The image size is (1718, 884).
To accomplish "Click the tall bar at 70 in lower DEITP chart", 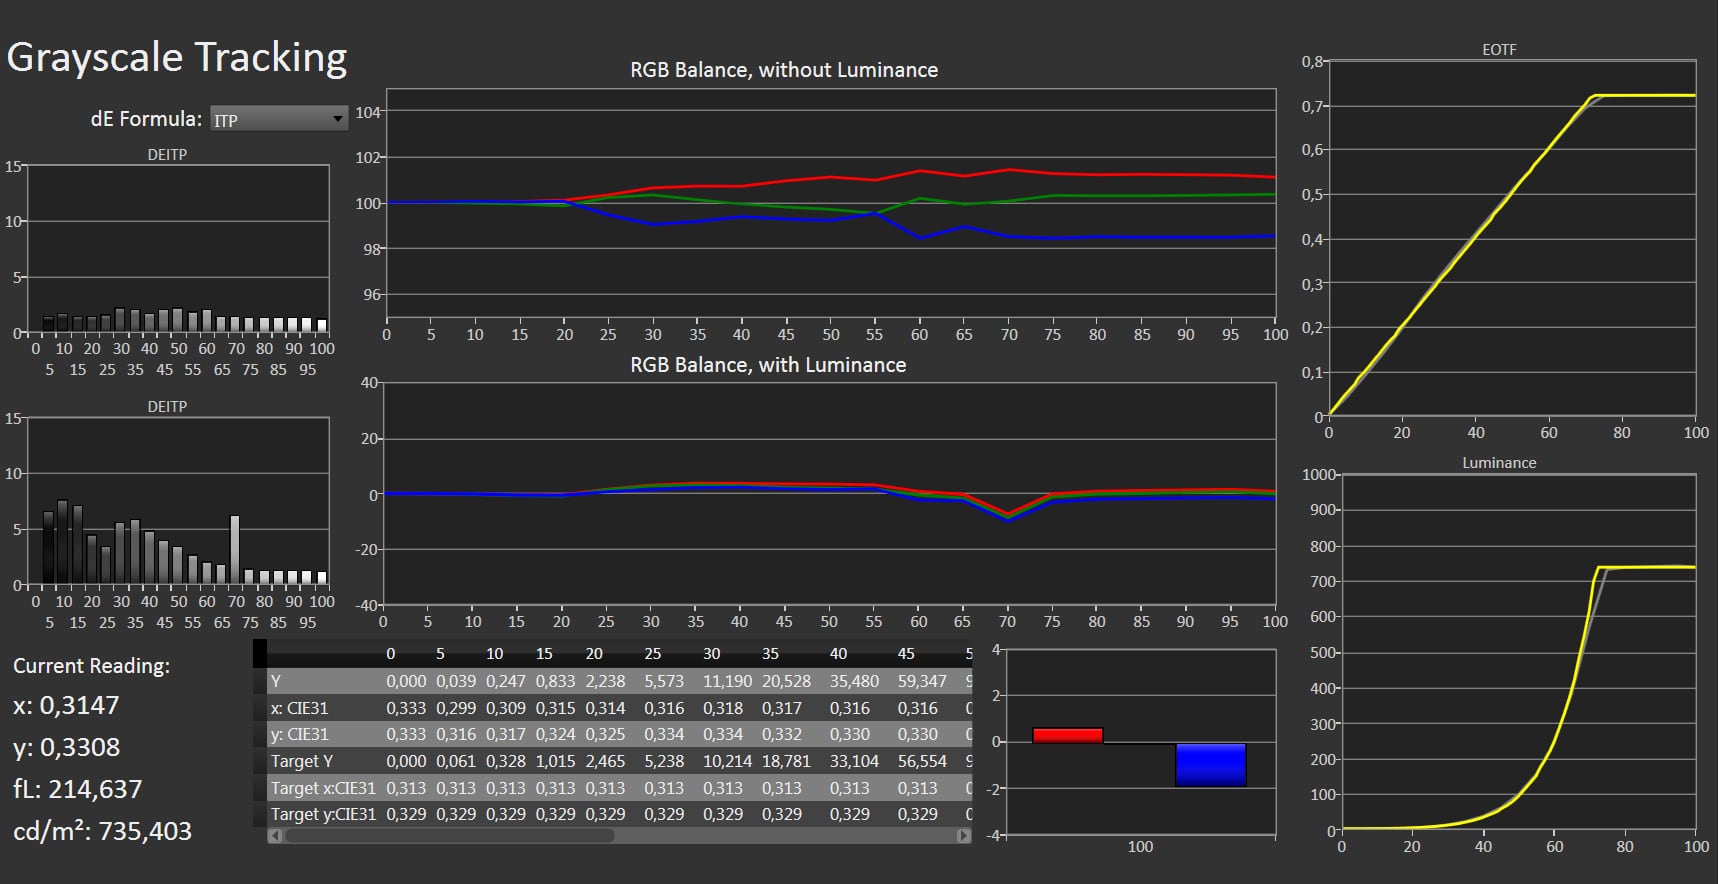I will [x=235, y=550].
